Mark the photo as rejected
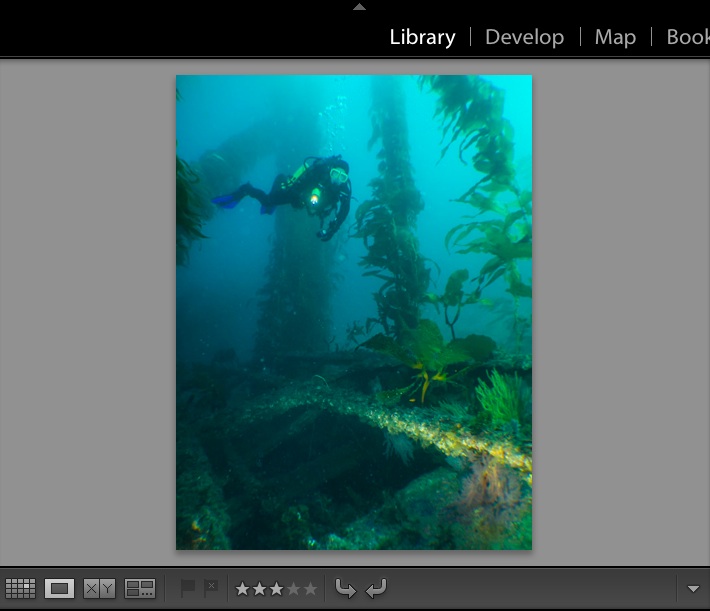Image resolution: width=710 pixels, height=611 pixels. (210, 588)
